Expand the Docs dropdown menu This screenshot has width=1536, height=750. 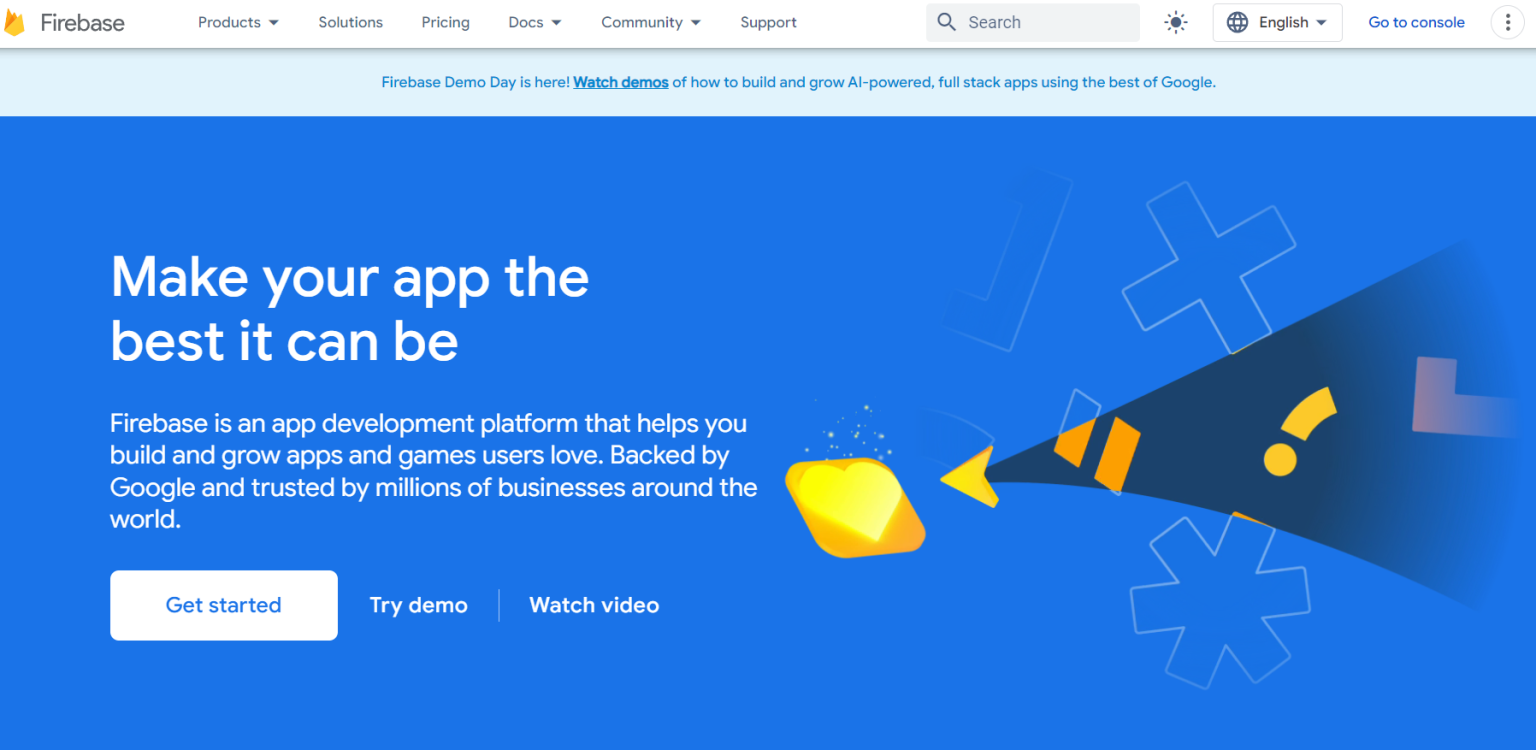pos(535,22)
